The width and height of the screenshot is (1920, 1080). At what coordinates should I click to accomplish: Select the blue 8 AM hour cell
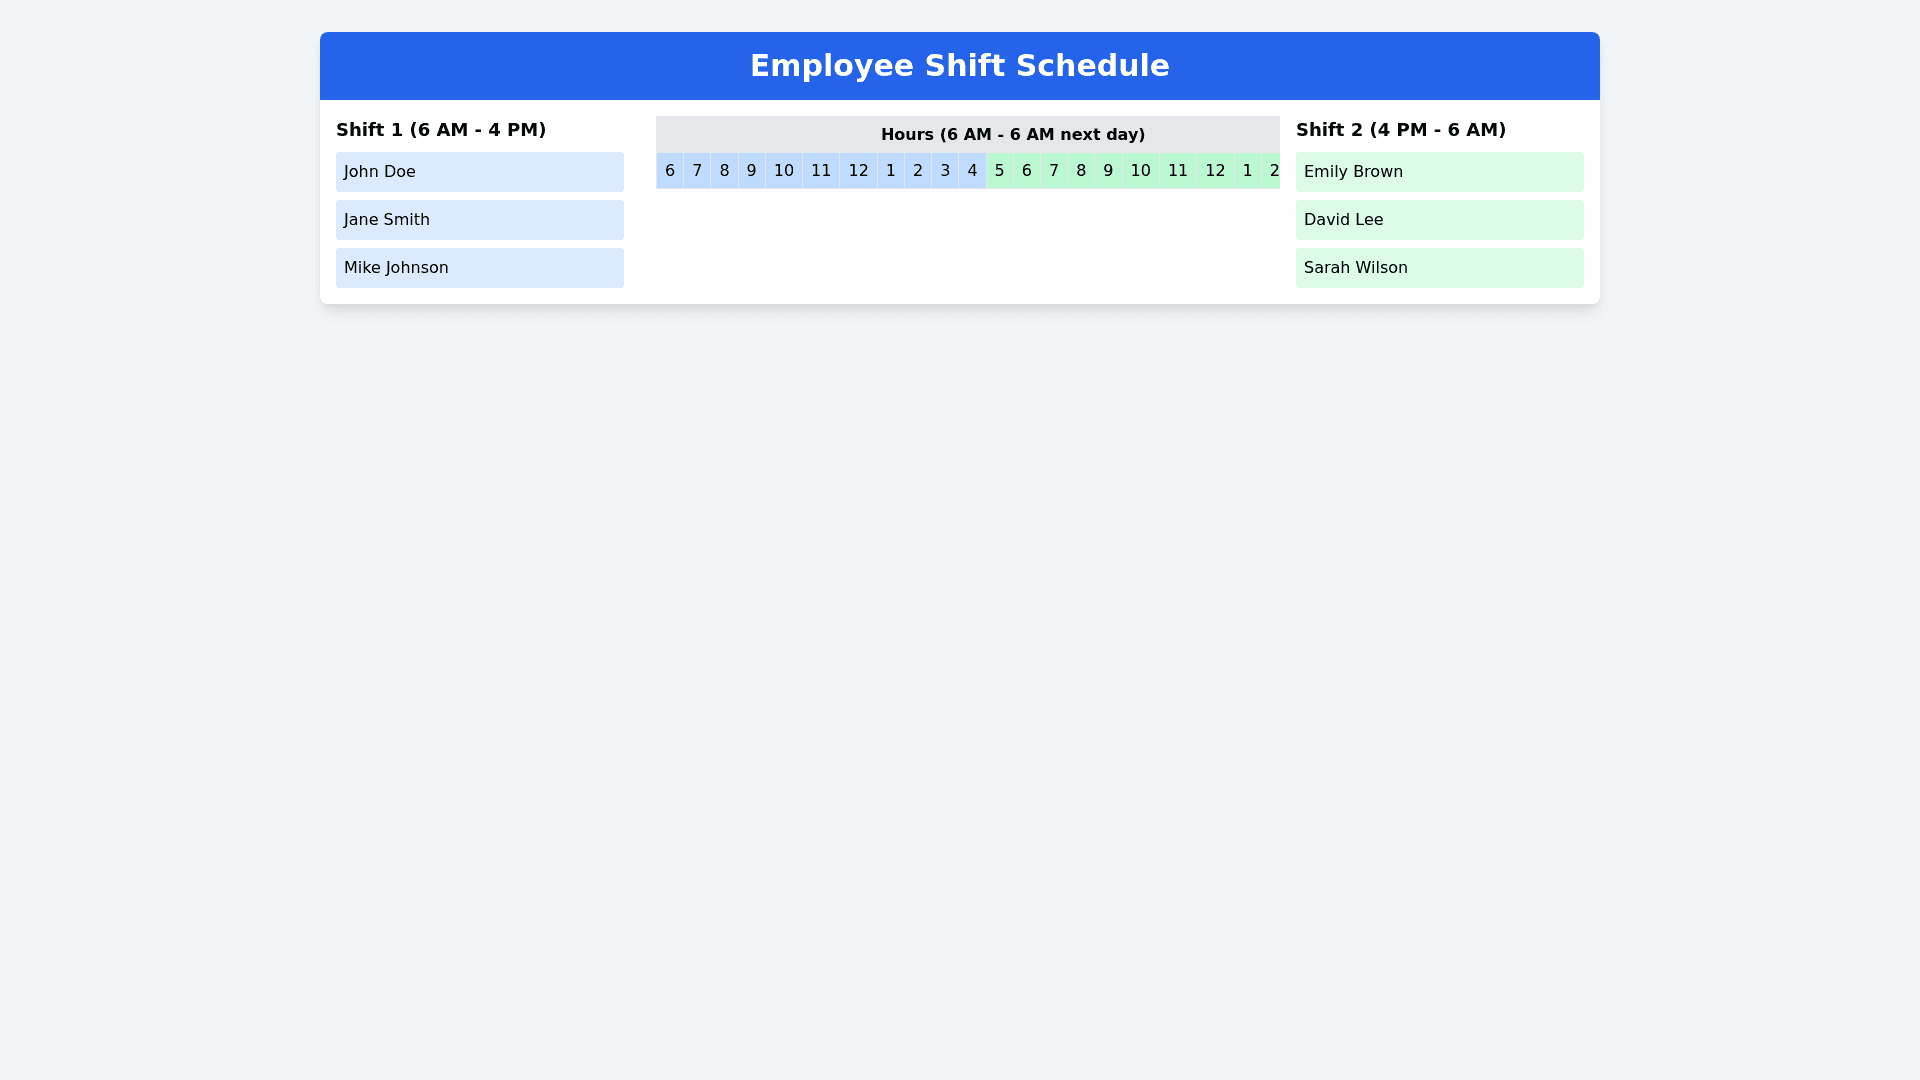coord(724,171)
